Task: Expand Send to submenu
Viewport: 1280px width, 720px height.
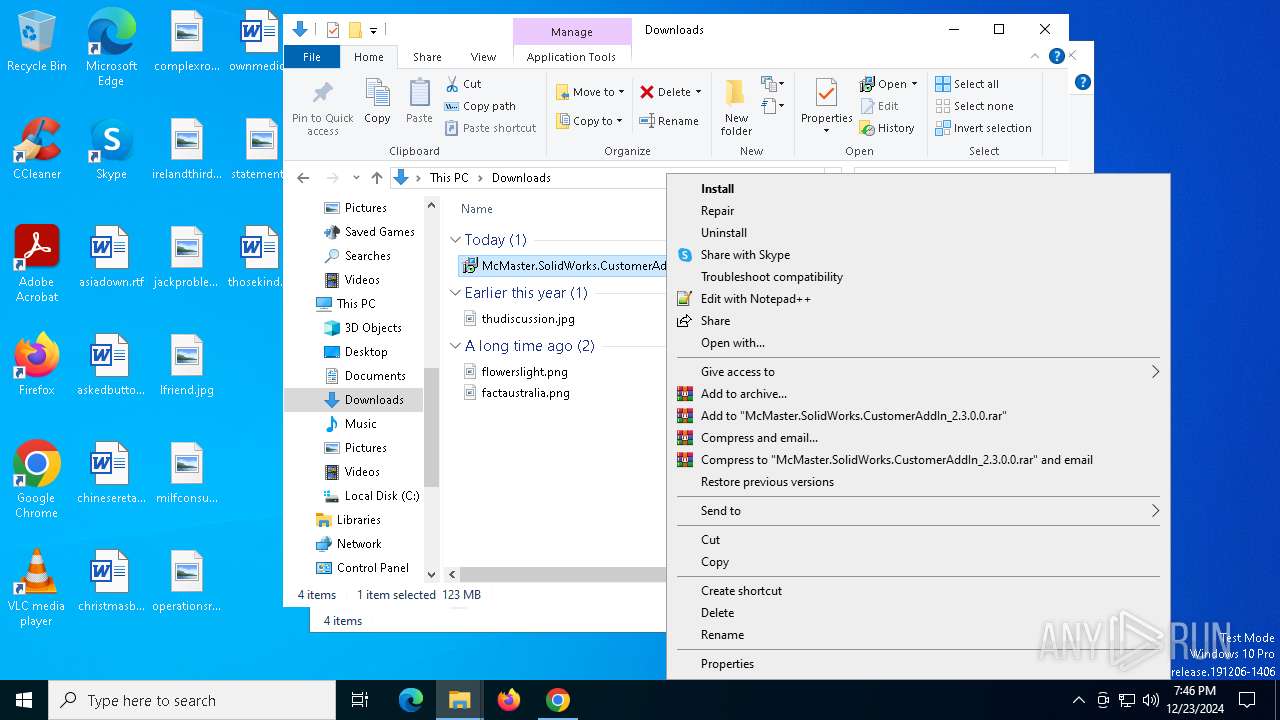Action: tap(918, 511)
